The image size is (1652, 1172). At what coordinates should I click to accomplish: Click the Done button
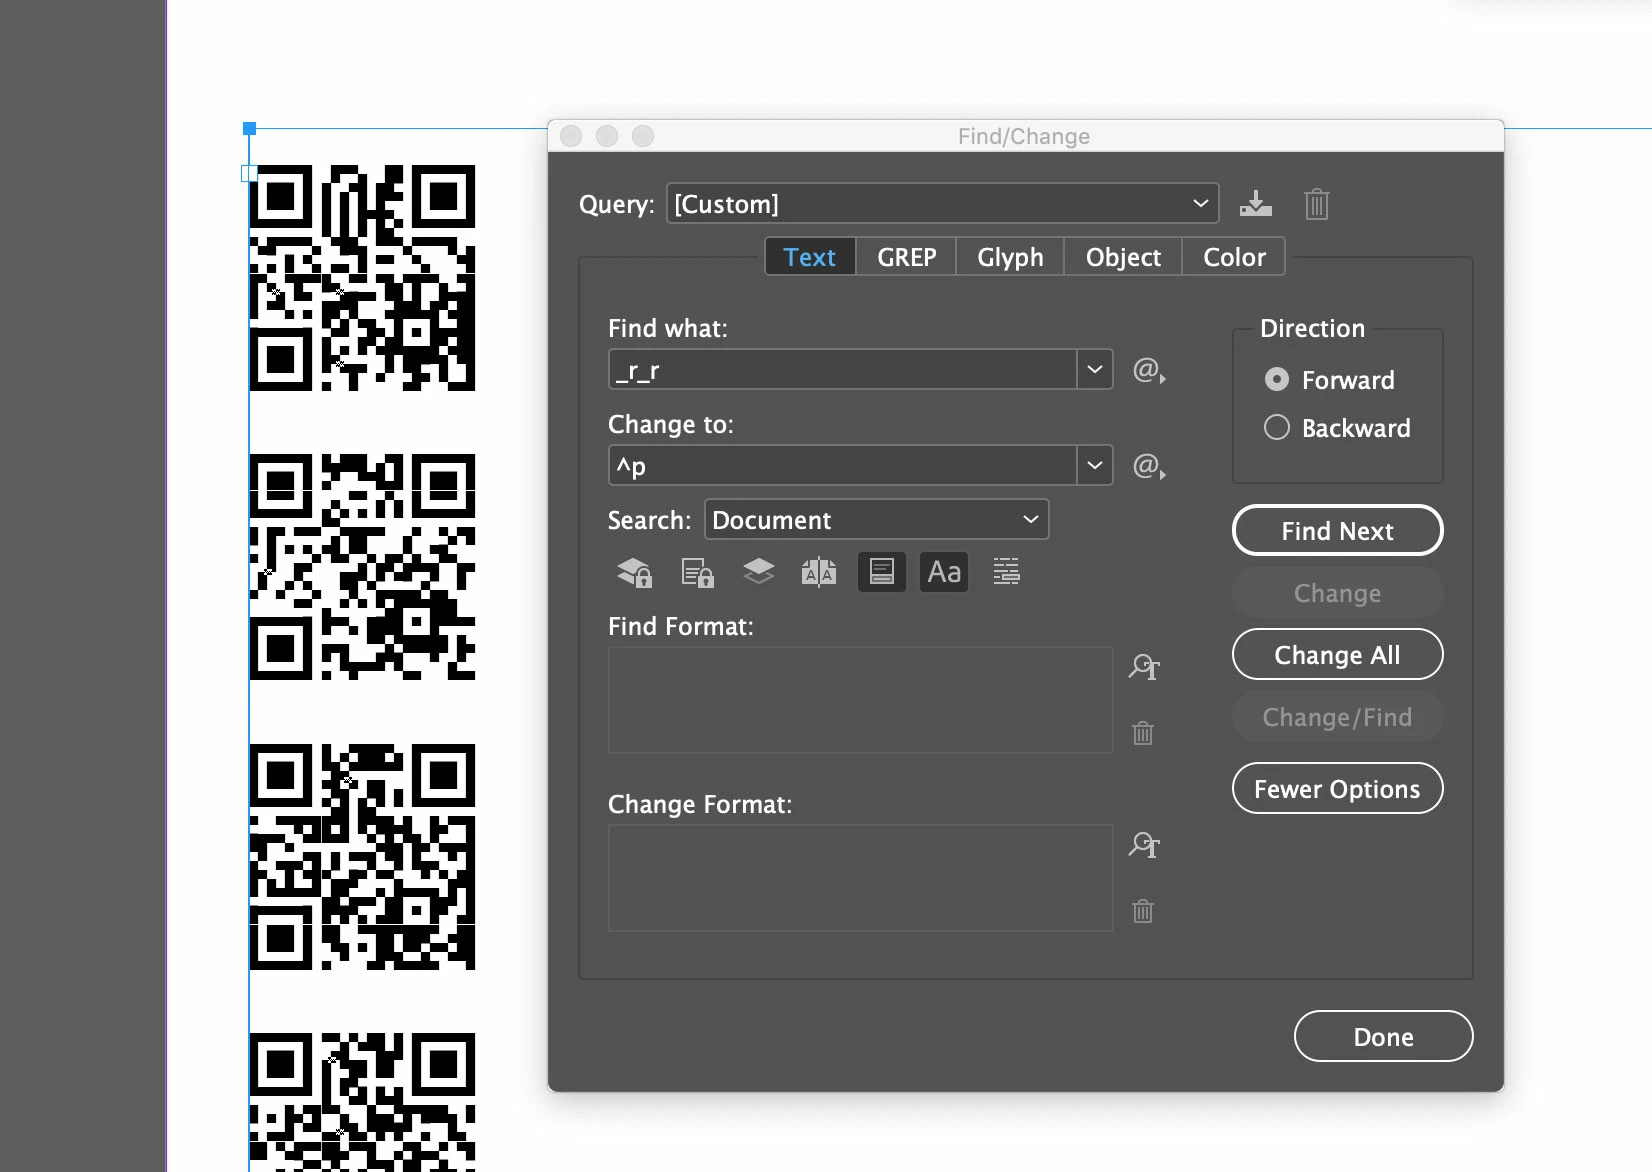coord(1384,1037)
